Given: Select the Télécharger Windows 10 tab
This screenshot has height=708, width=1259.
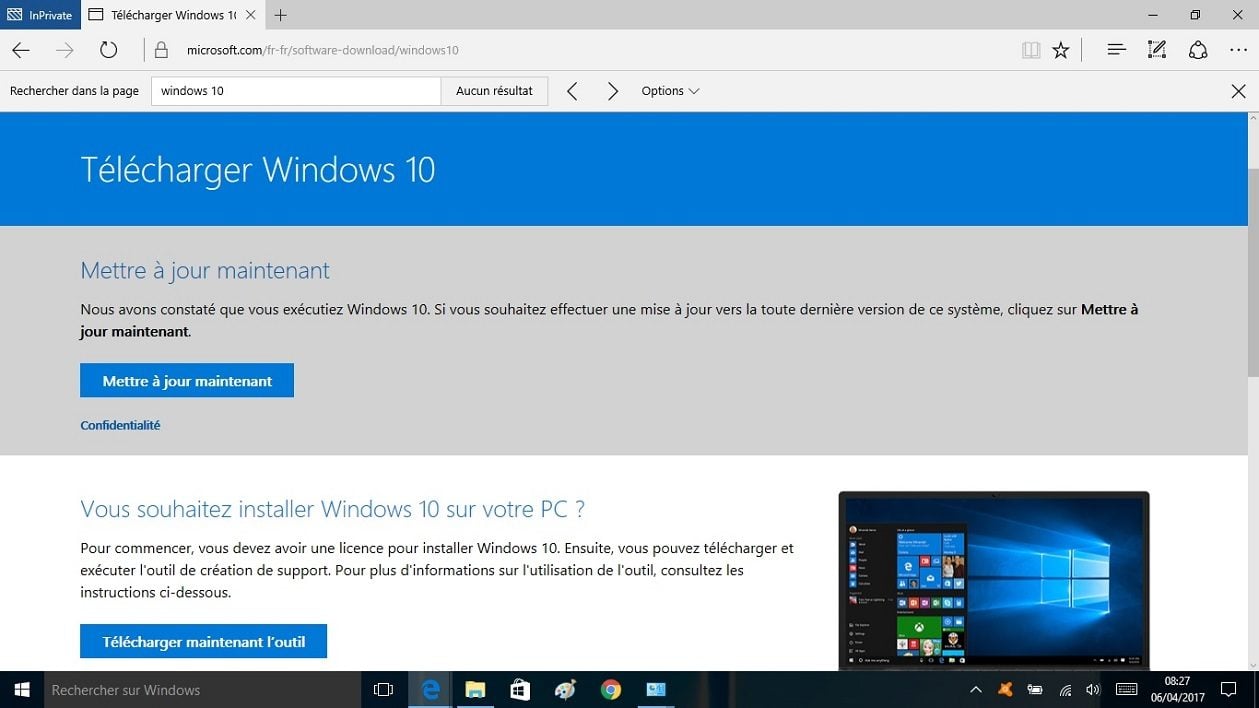Looking at the screenshot, I should pos(165,15).
